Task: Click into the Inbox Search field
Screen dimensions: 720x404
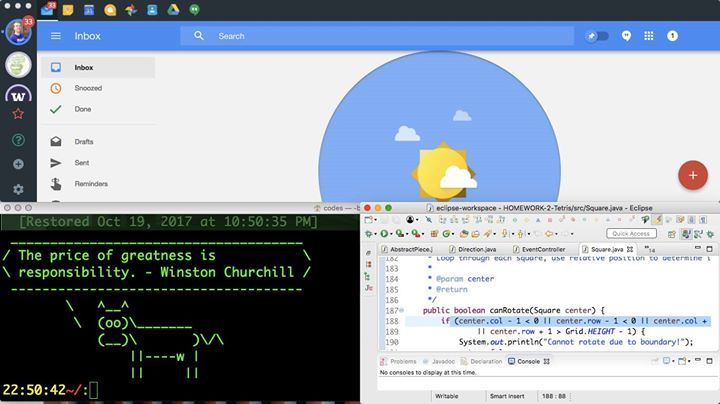Action: point(377,36)
